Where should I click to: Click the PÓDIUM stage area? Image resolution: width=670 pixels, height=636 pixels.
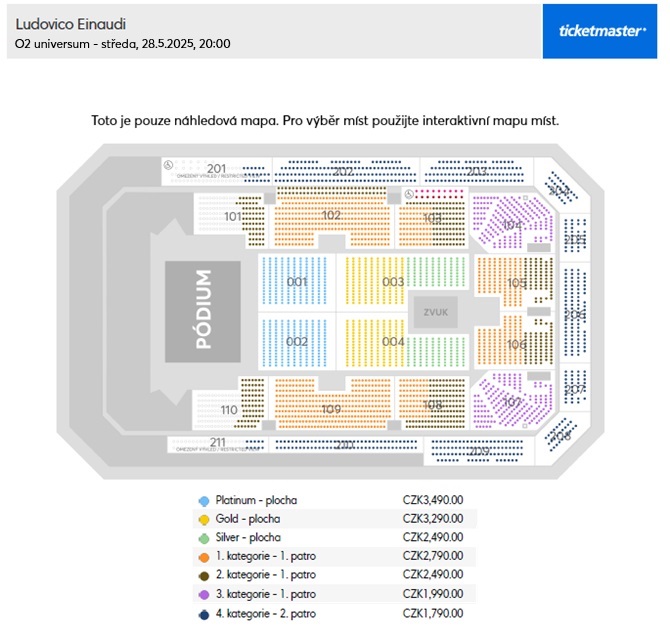tap(204, 311)
